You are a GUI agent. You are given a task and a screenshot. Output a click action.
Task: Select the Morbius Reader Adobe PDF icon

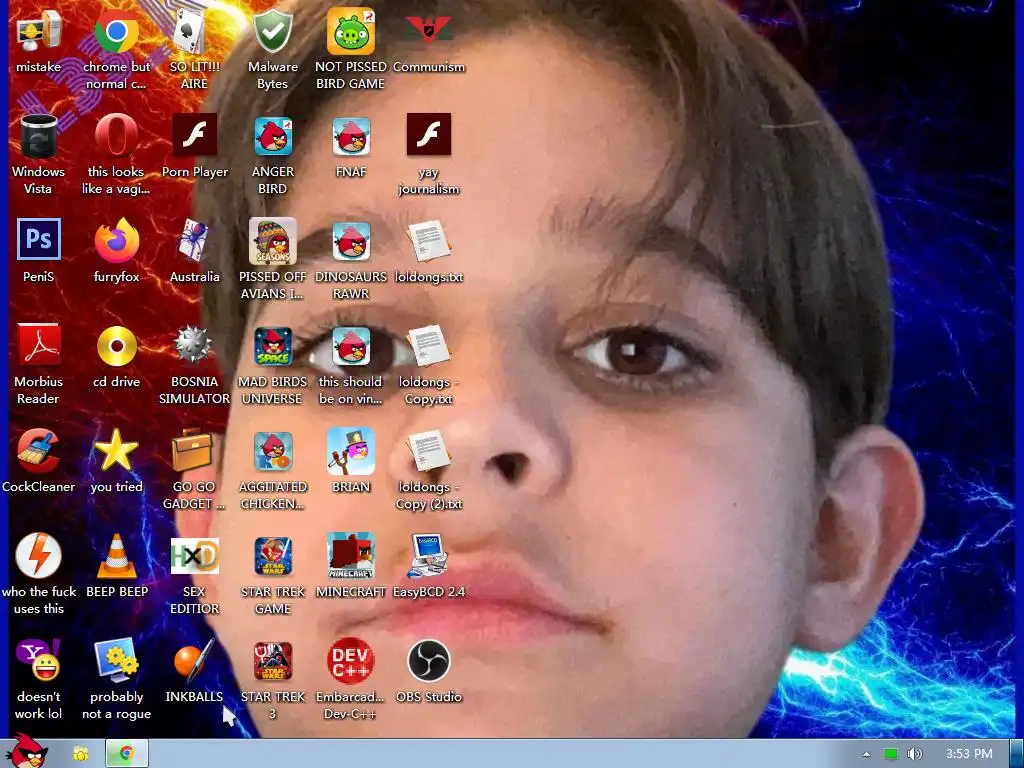(x=39, y=345)
